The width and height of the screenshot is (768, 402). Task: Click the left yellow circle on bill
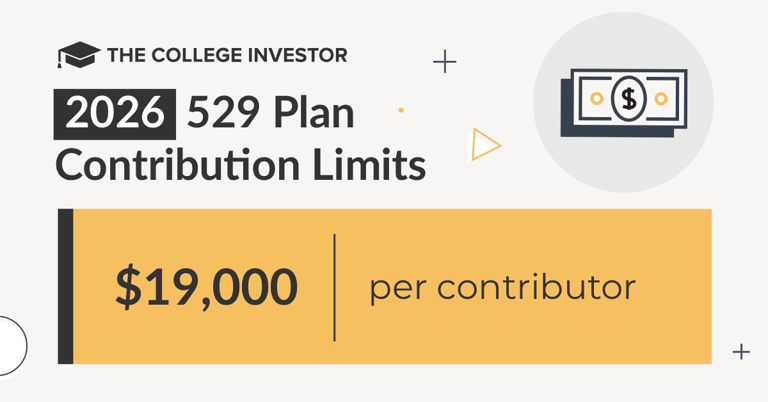(597, 98)
